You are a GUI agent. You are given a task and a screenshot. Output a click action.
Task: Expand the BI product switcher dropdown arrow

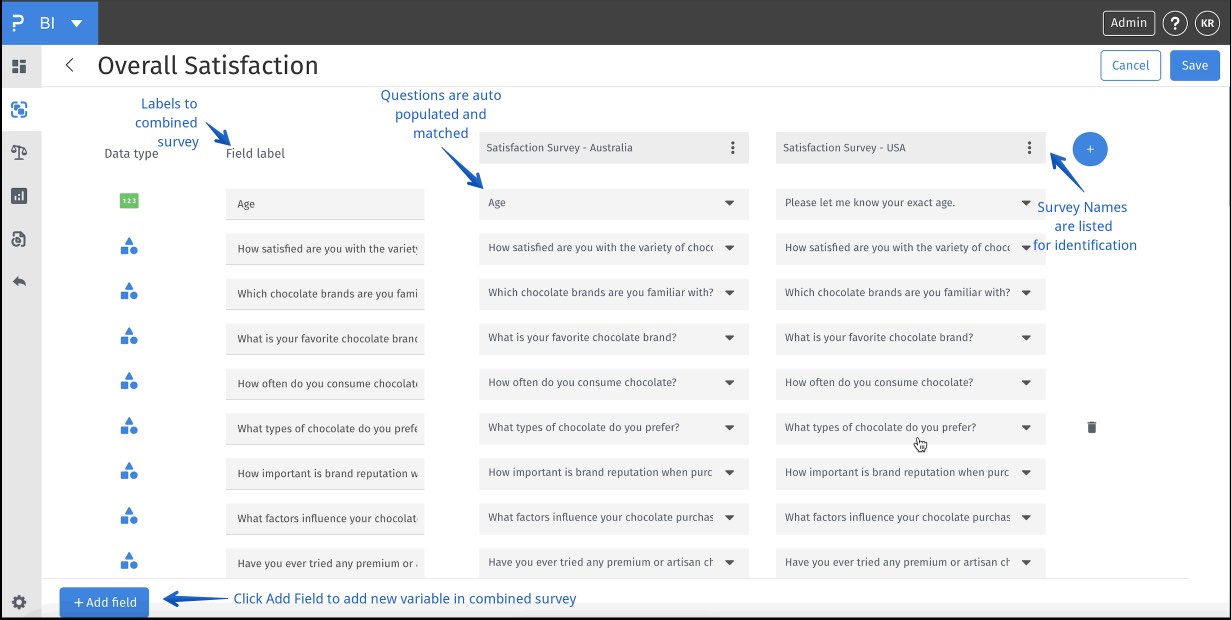point(77,23)
